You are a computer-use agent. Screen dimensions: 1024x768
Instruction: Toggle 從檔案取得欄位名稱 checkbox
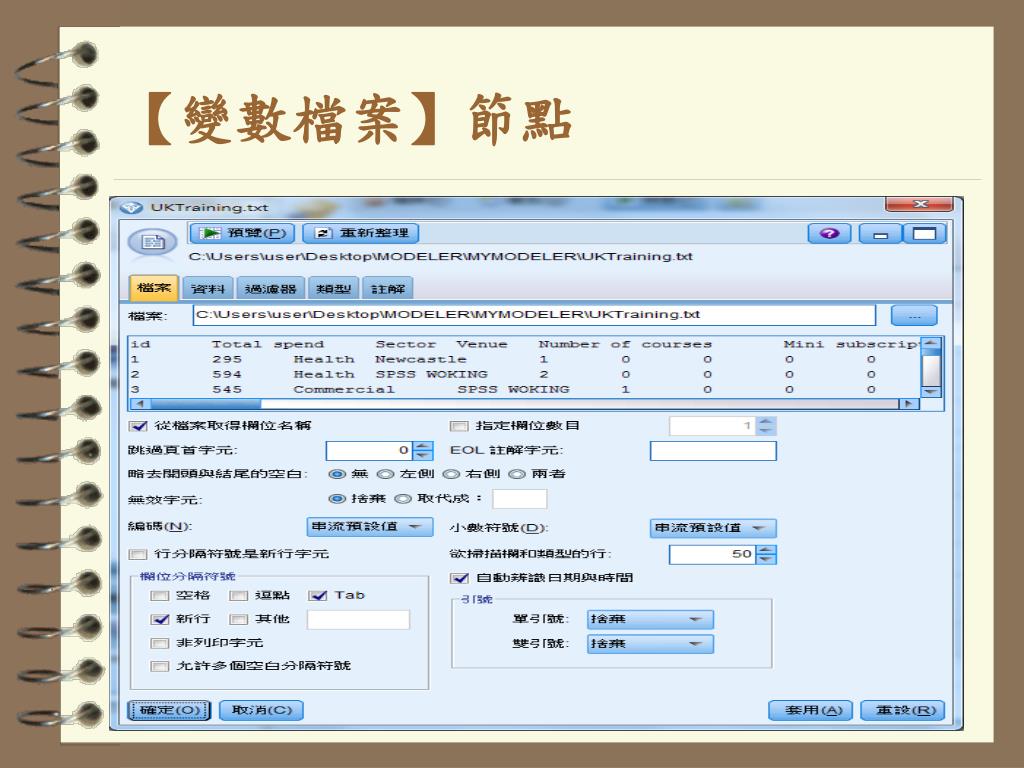pos(138,426)
